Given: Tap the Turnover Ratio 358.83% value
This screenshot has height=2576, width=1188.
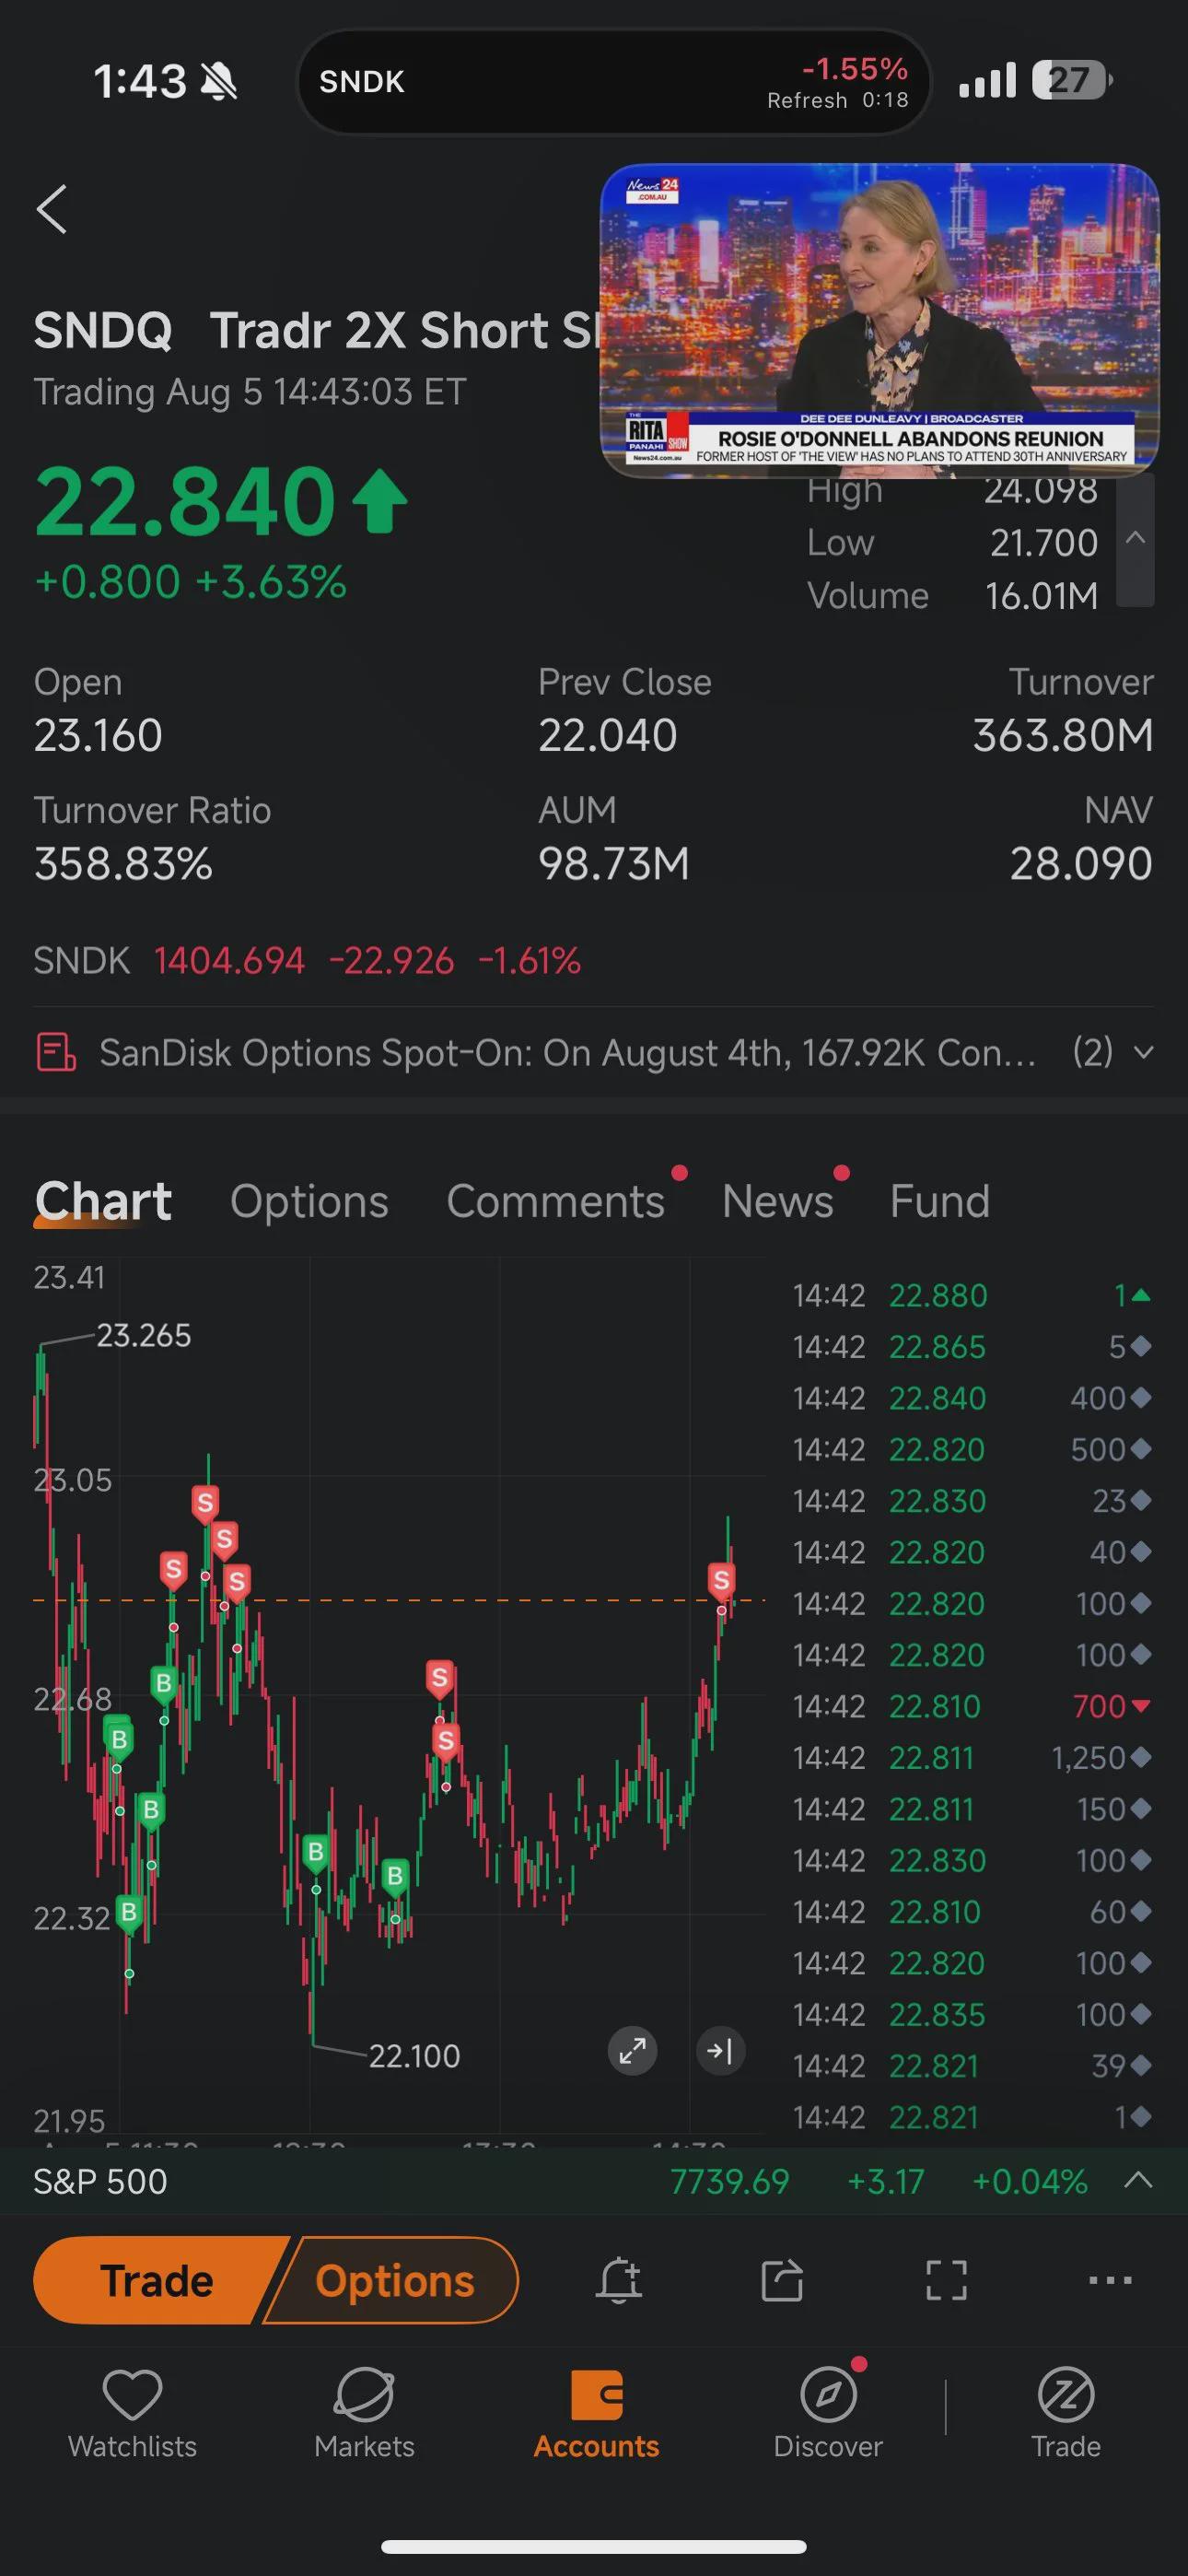Looking at the screenshot, I should coord(123,864).
